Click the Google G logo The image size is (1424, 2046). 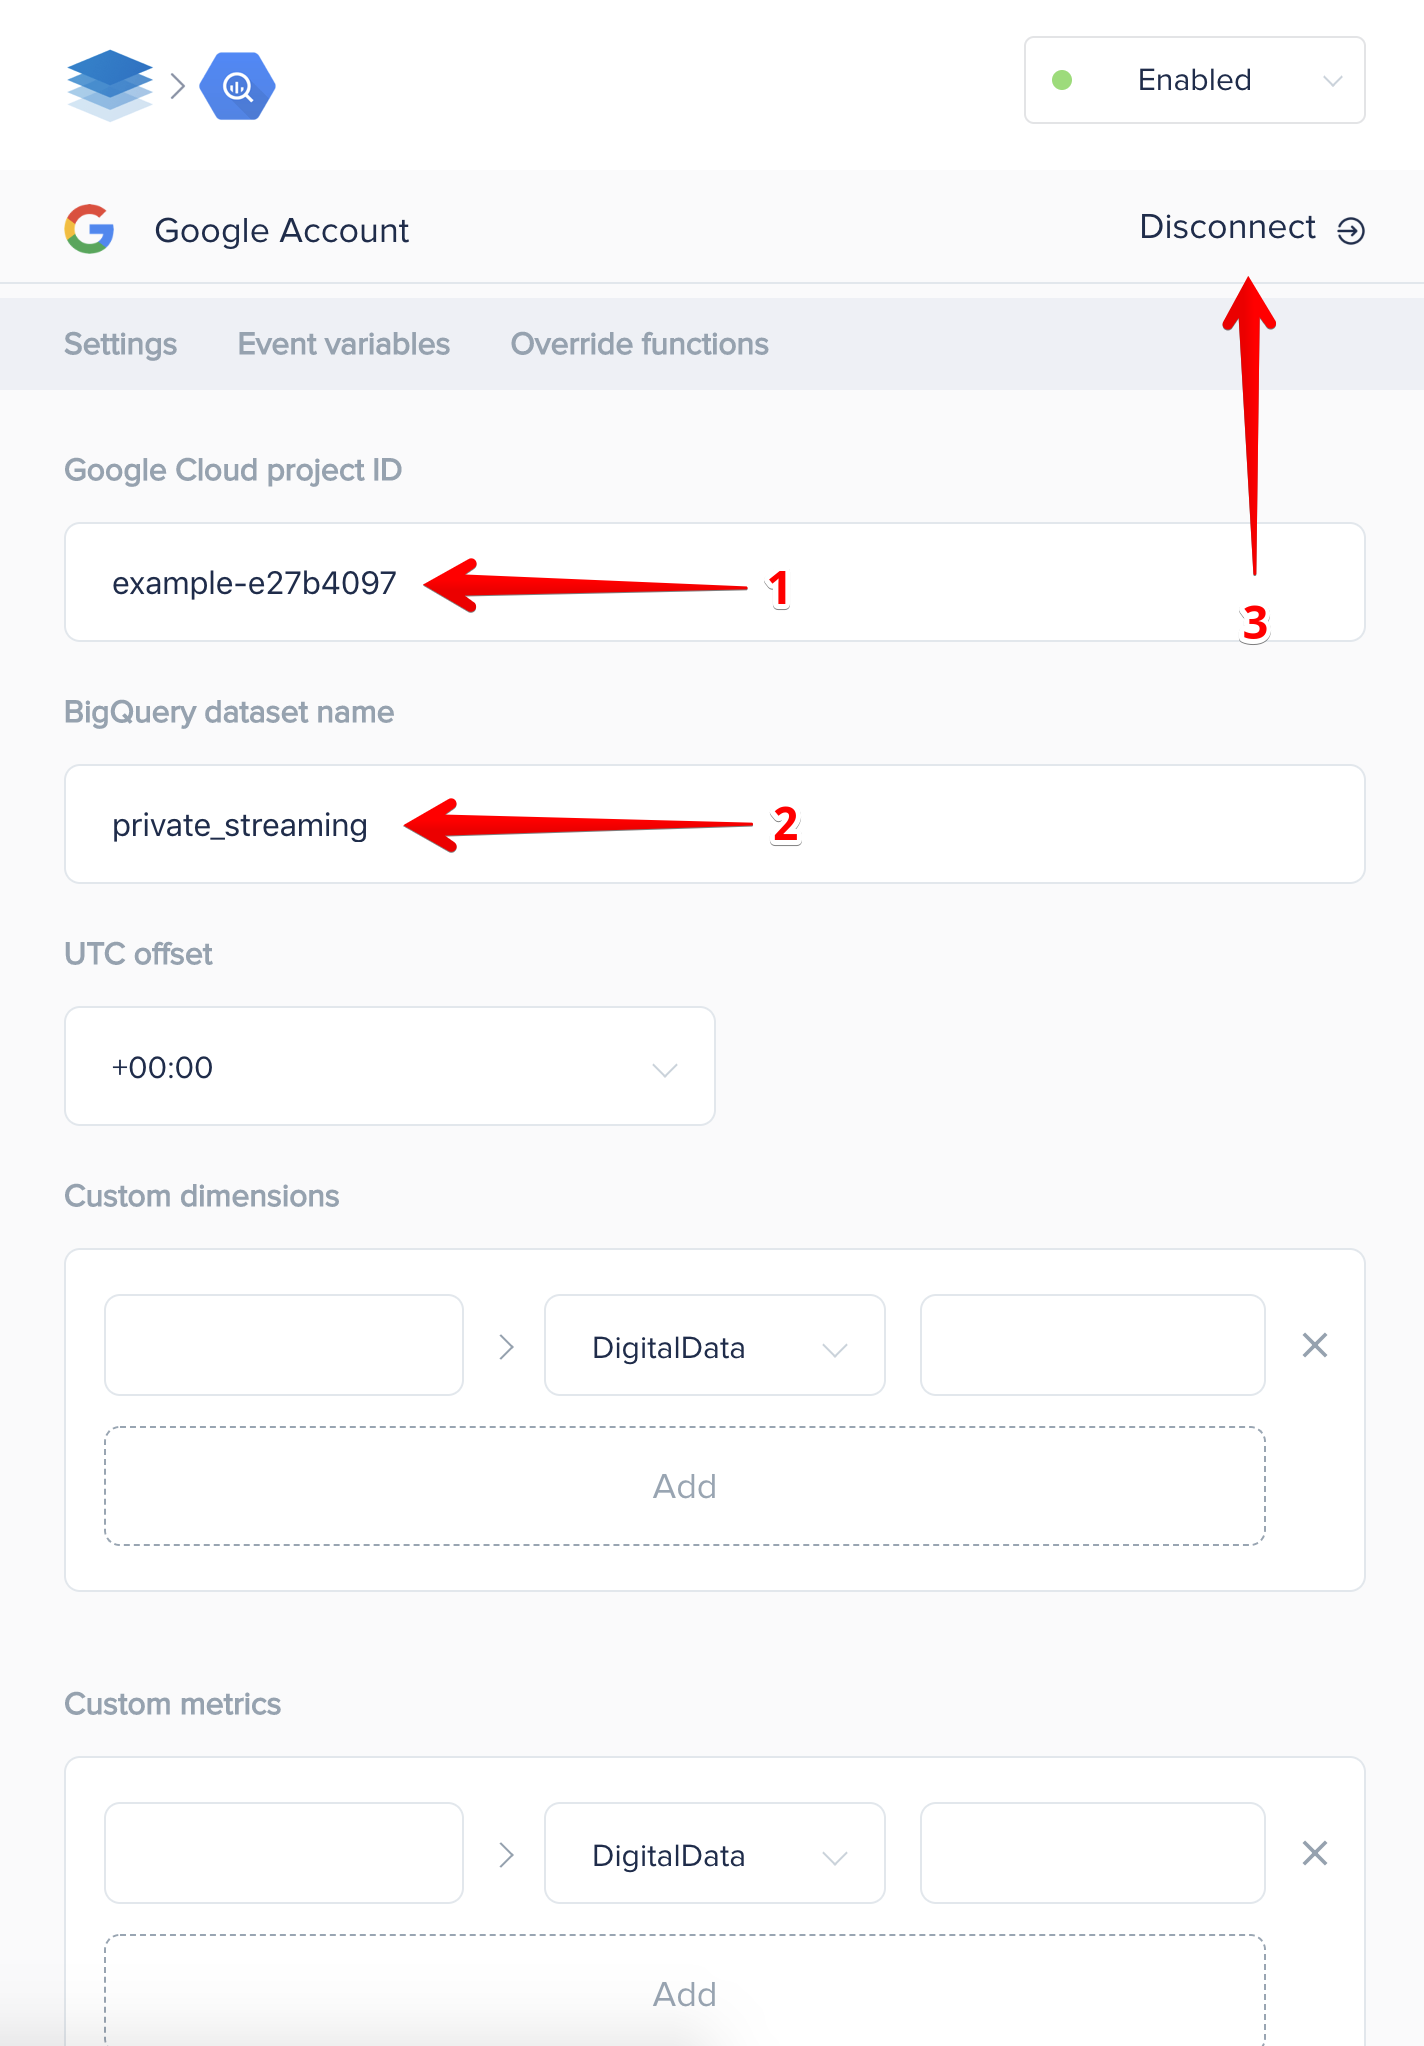pos(90,229)
